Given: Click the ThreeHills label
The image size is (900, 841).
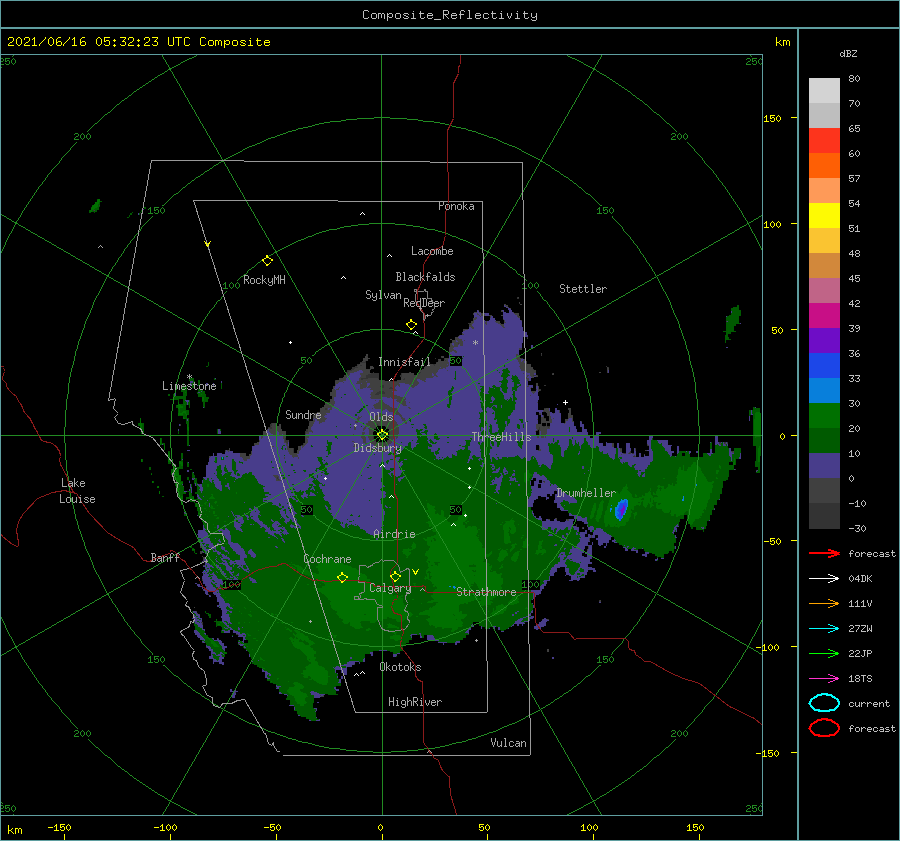Looking at the screenshot, I should click(501, 437).
